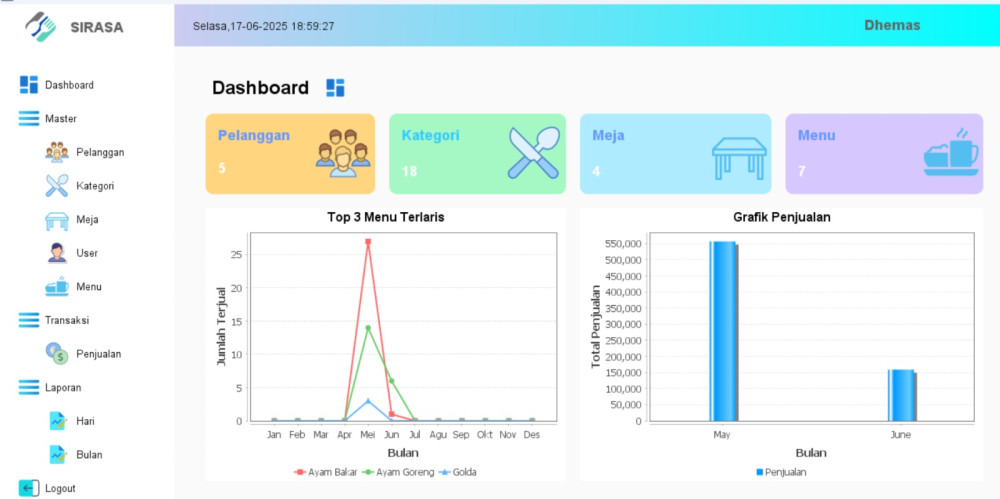Image resolution: width=1000 pixels, height=499 pixels.
Task: Click the Logout arrow icon
Action: (x=29, y=488)
